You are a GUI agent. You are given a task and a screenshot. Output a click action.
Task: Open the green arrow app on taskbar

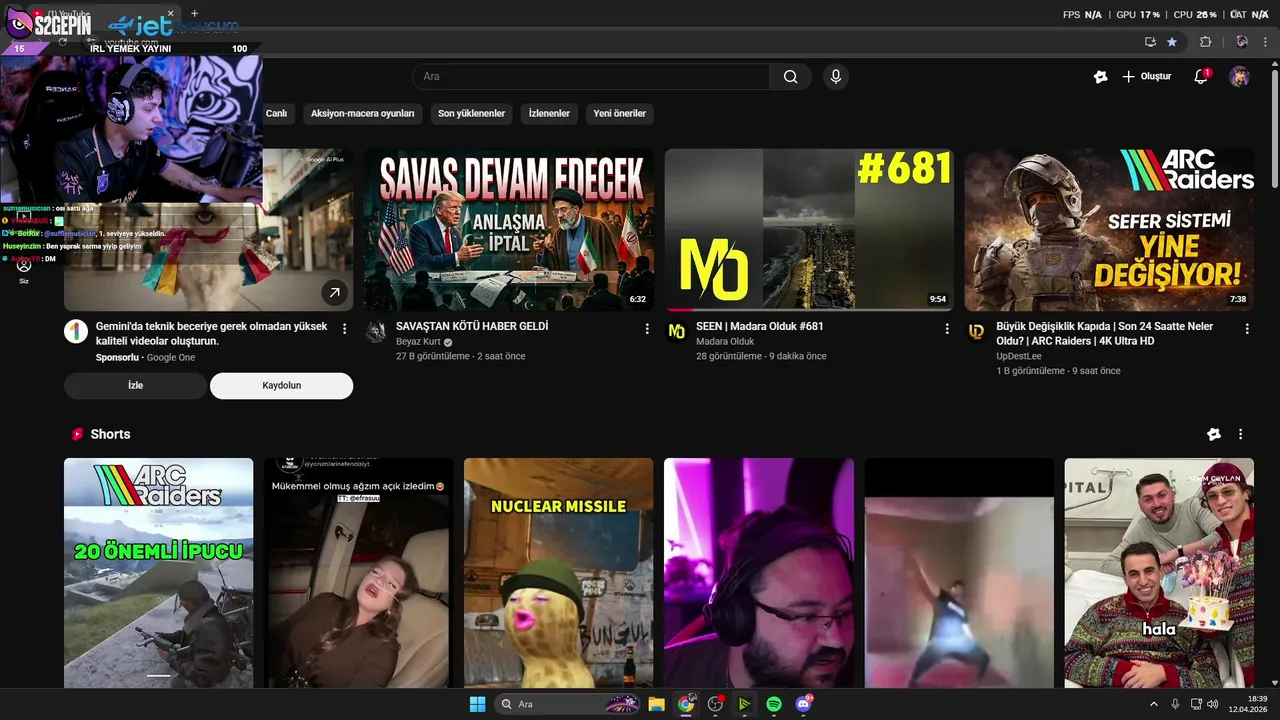coord(744,704)
